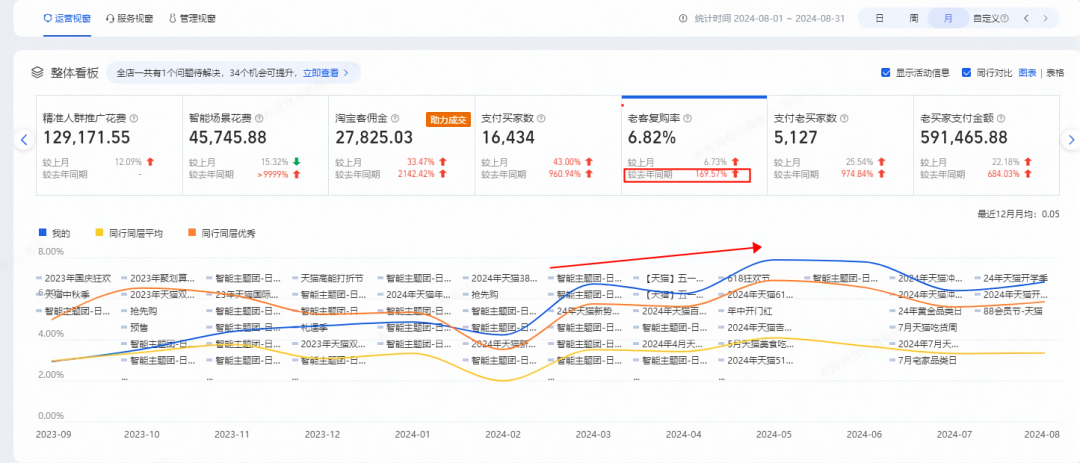Open the 管理视窗 tab

coord(192,19)
